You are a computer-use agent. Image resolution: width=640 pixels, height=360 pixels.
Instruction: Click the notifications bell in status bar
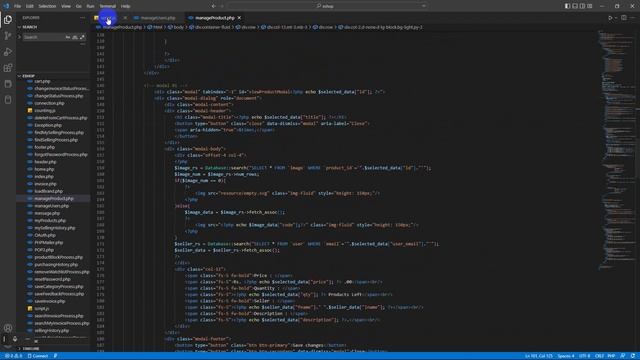(632, 356)
